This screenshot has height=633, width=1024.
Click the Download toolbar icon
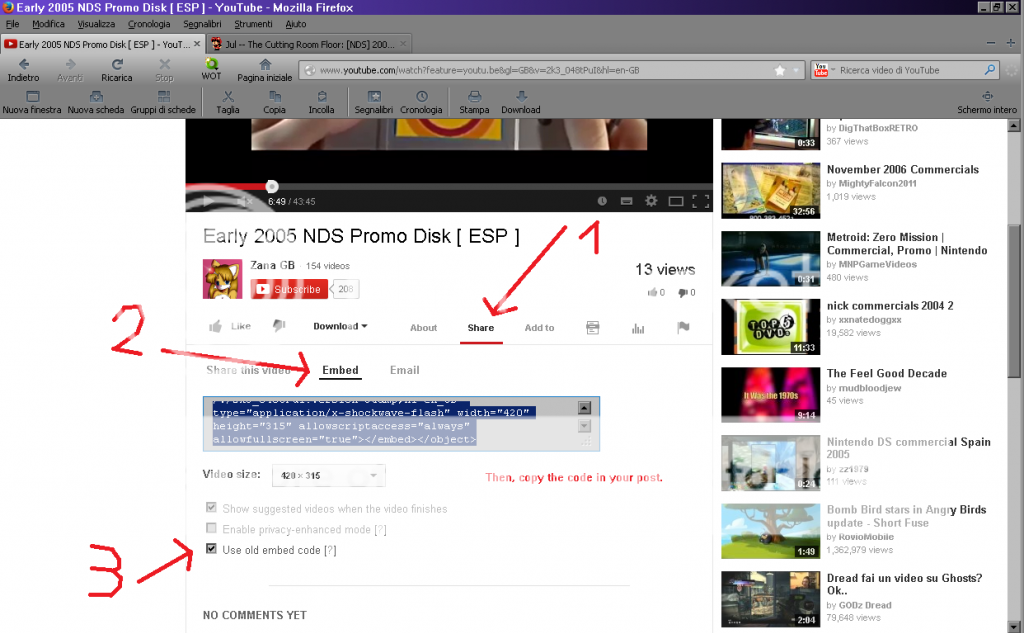[520, 98]
